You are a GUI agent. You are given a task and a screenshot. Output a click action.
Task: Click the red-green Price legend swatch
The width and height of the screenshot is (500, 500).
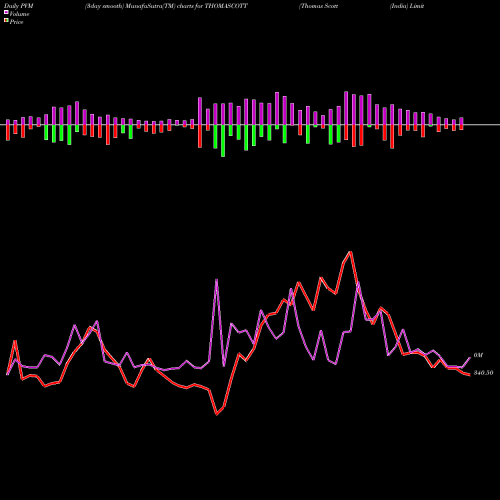(x=6, y=21)
